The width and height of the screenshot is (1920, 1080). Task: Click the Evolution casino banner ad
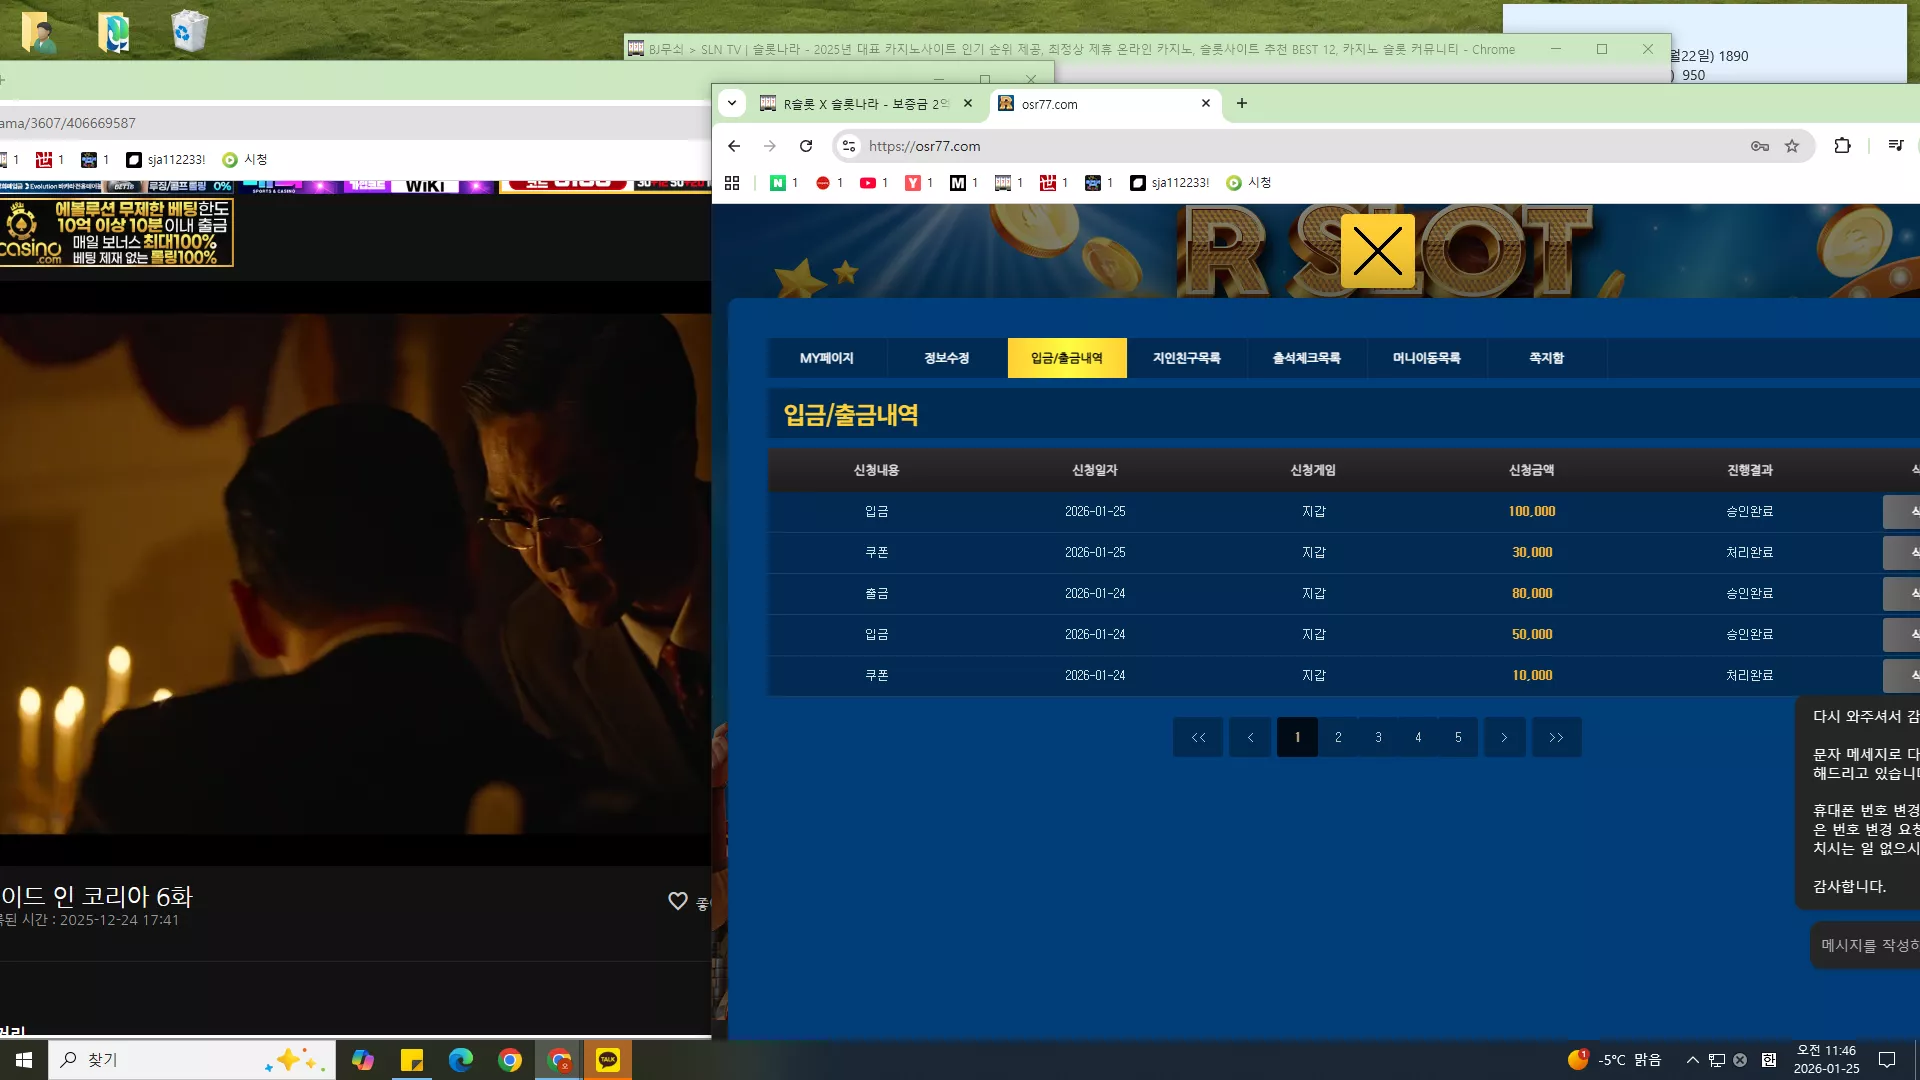116,232
